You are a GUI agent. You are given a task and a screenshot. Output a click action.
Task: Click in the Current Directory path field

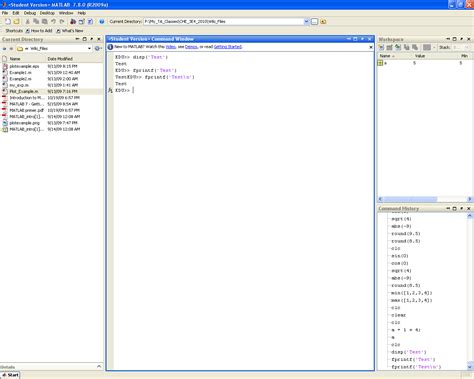(224, 21)
